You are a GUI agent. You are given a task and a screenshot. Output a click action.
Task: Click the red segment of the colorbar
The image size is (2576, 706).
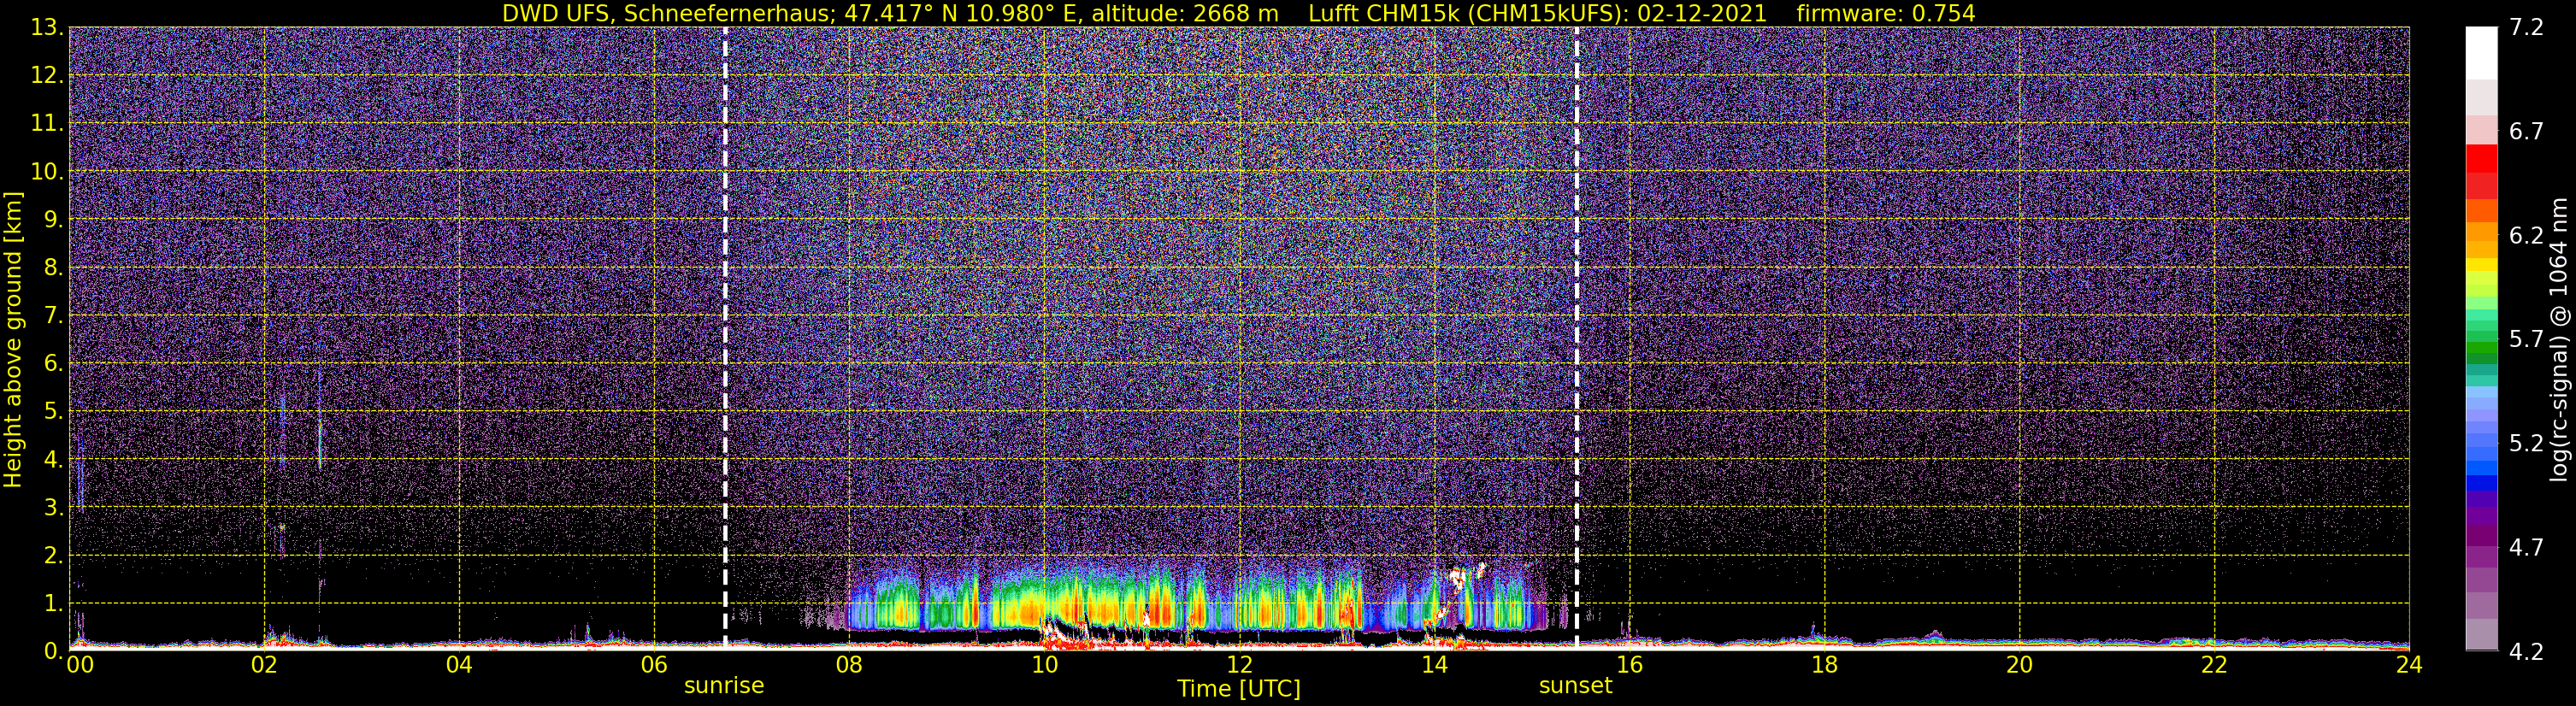(2481, 160)
